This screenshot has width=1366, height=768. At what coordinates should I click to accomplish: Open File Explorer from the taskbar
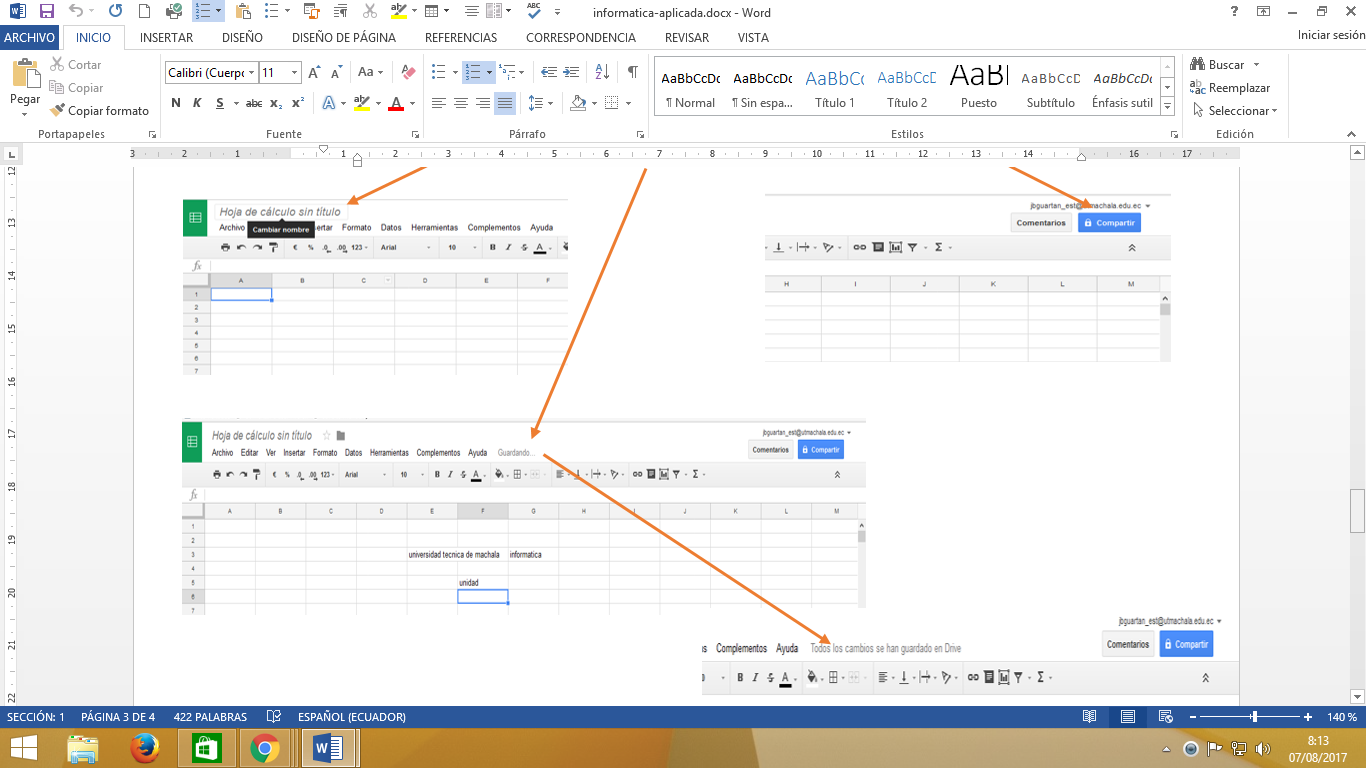point(83,748)
